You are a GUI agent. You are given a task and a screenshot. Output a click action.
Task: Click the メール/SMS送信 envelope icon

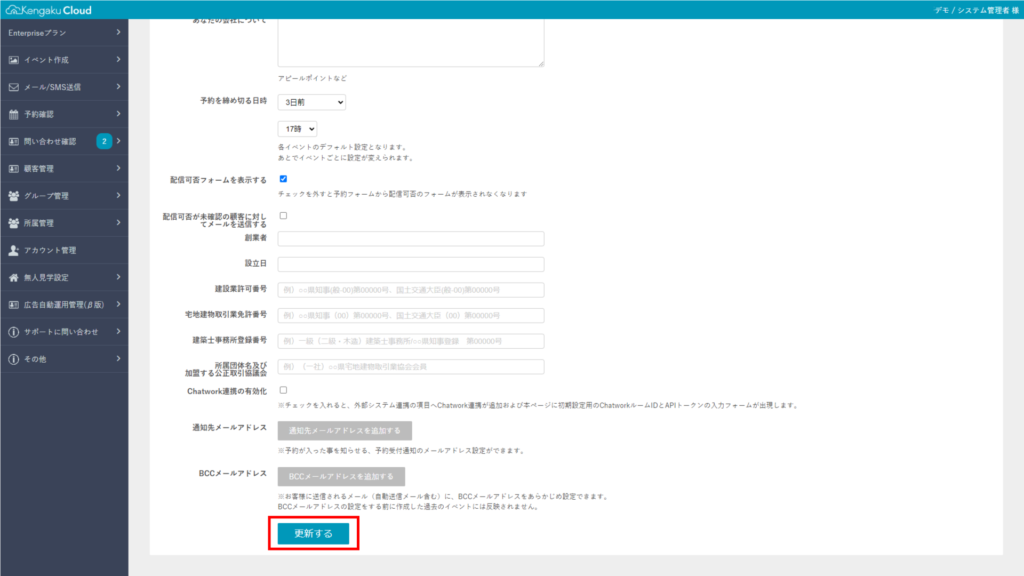click(x=14, y=87)
